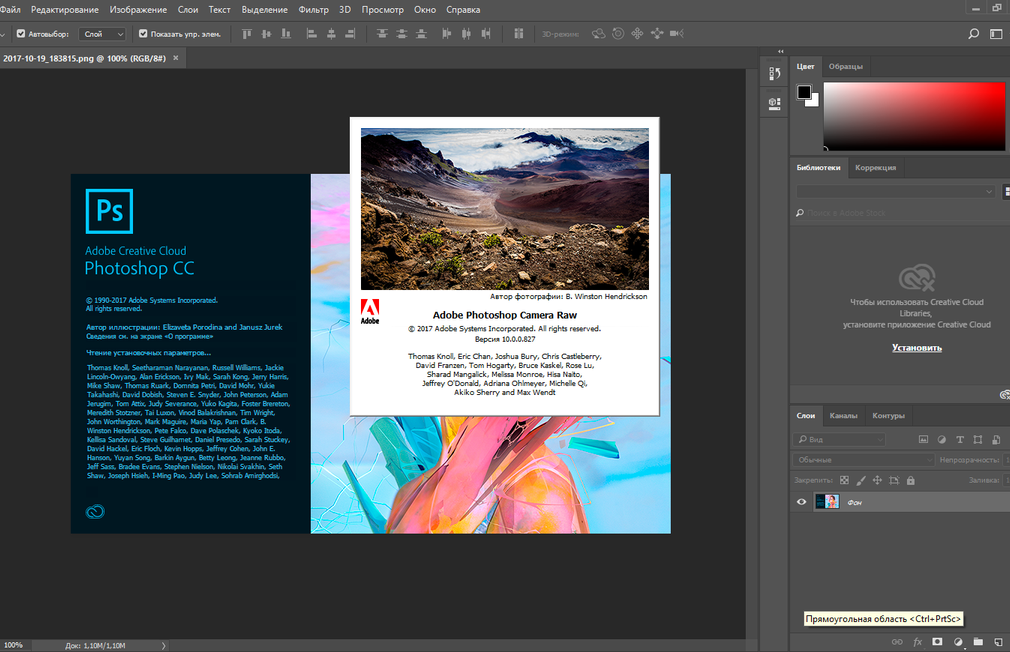This screenshot has height=652, width=1010.
Task: Open the Фильтр menu
Action: 313,10
